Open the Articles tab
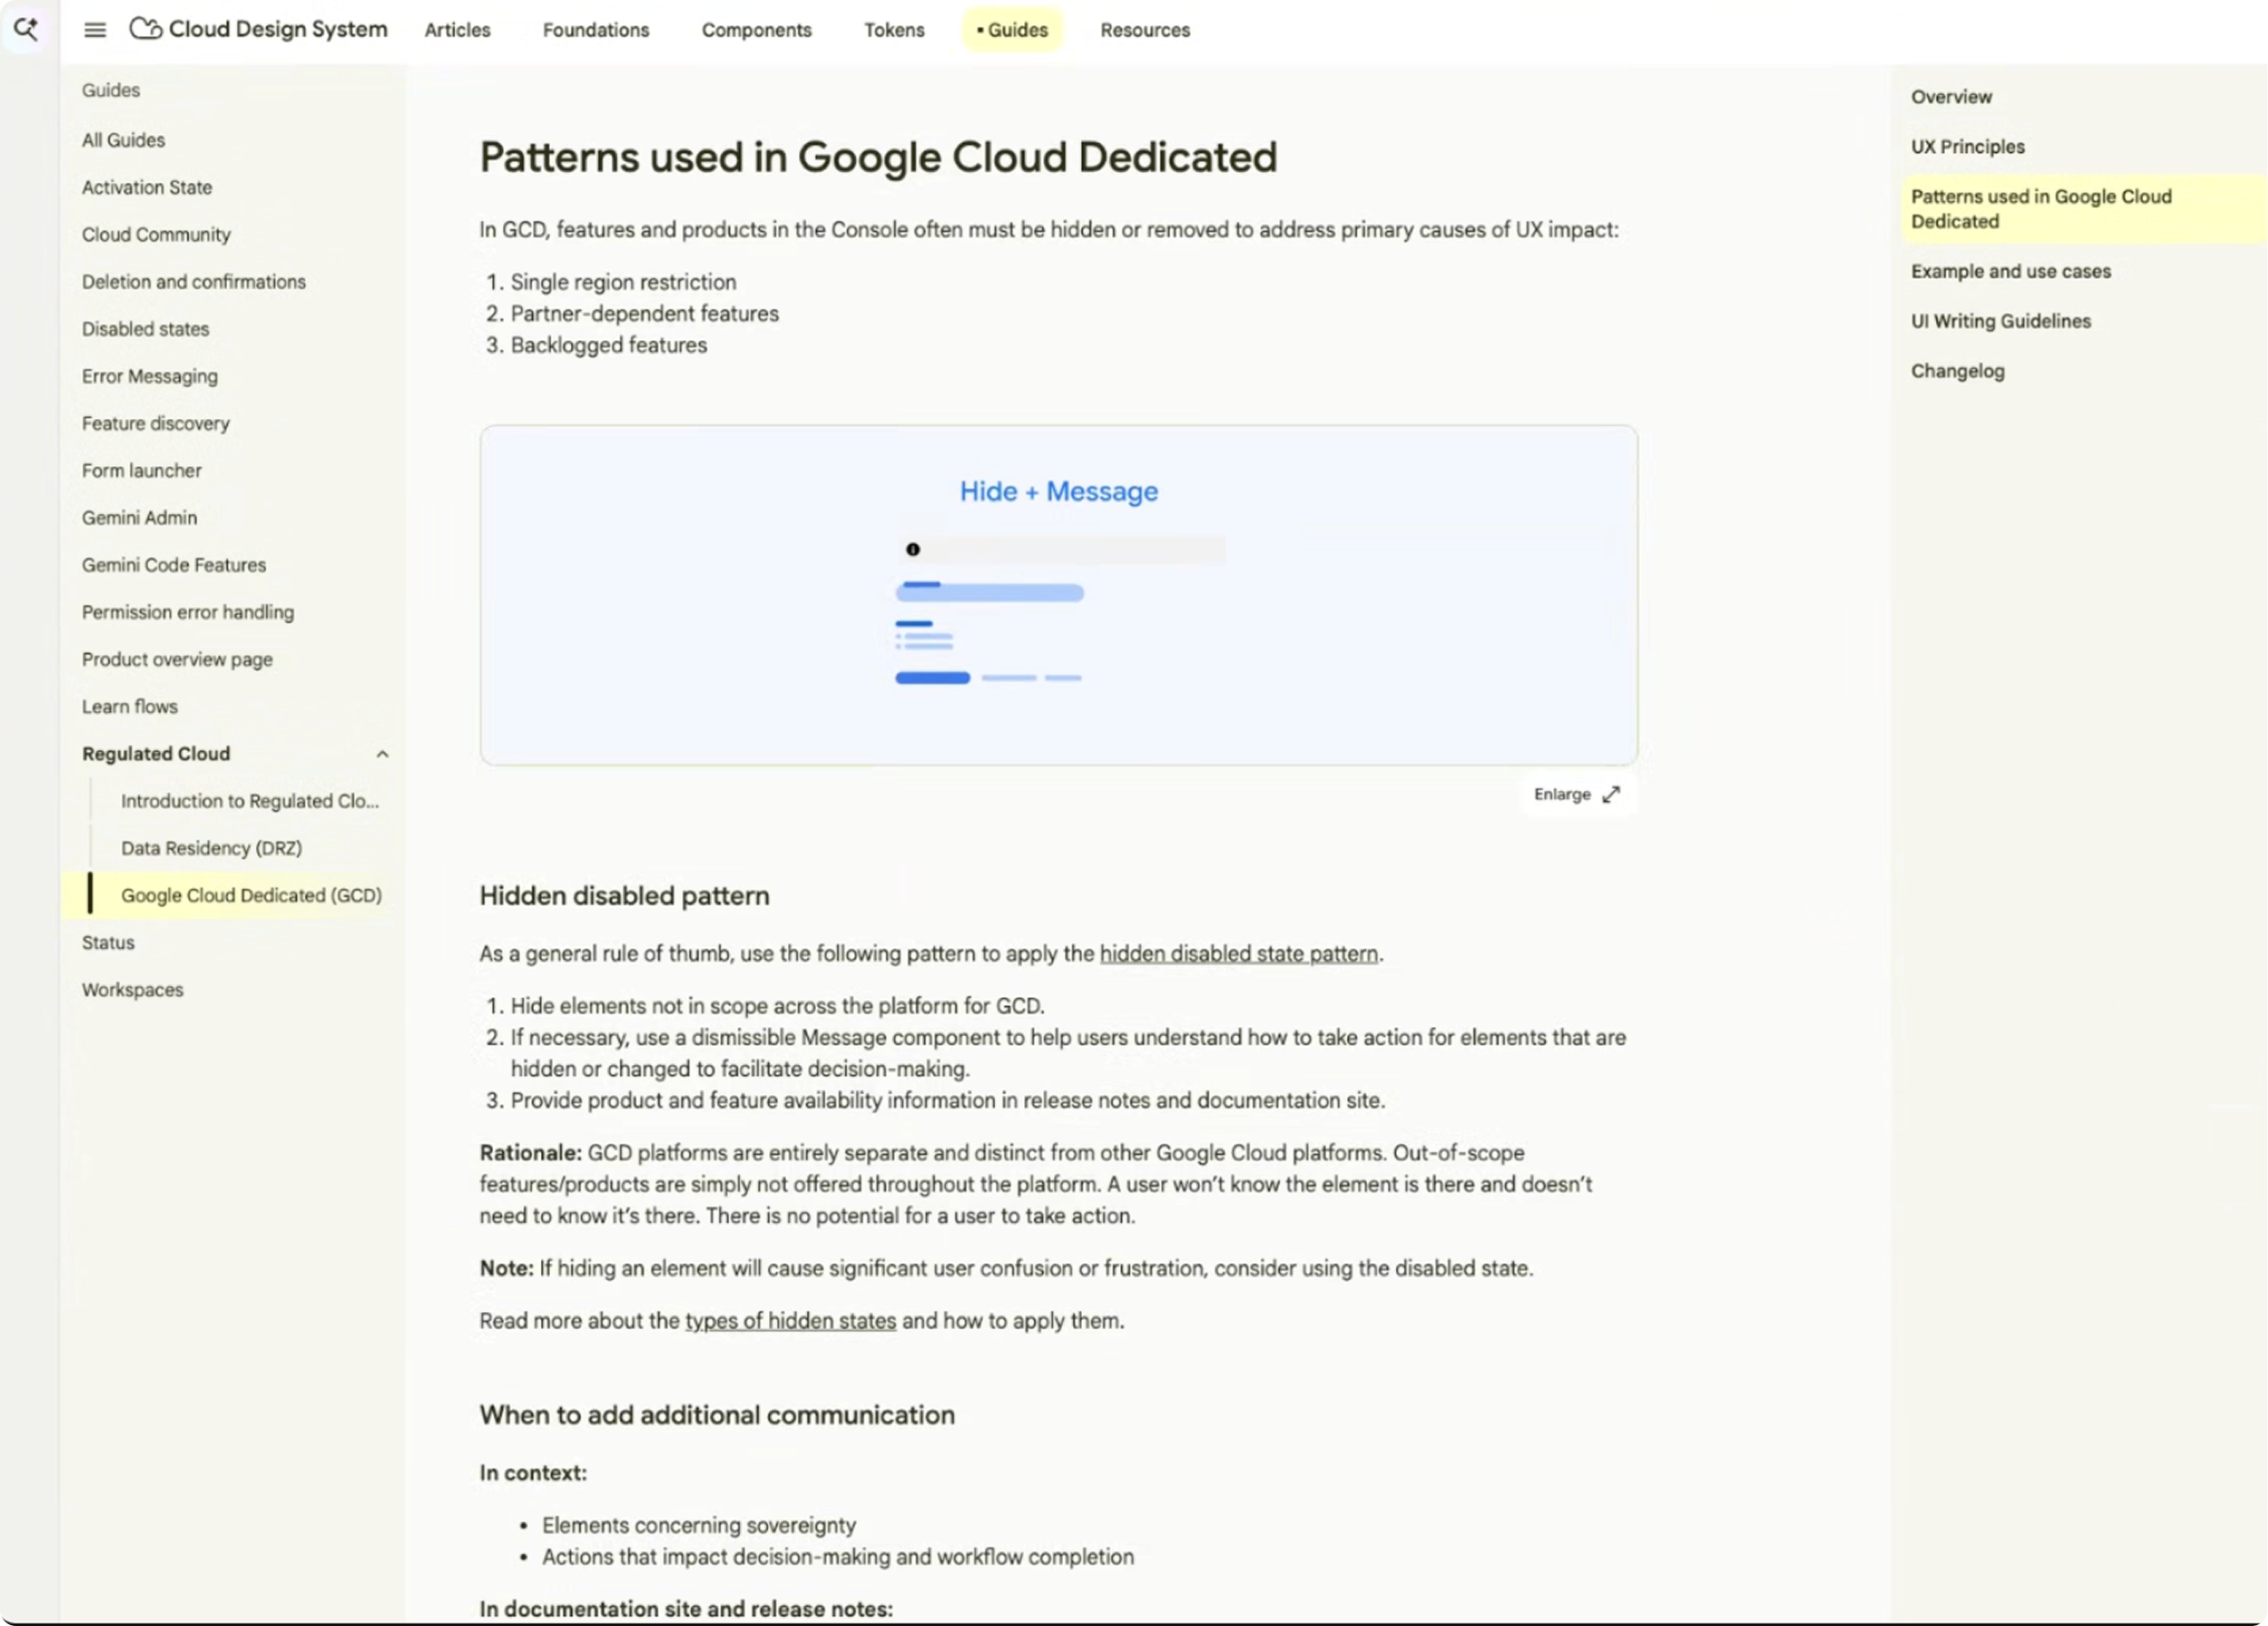Viewport: 2268px width, 1626px height. pos(458,30)
